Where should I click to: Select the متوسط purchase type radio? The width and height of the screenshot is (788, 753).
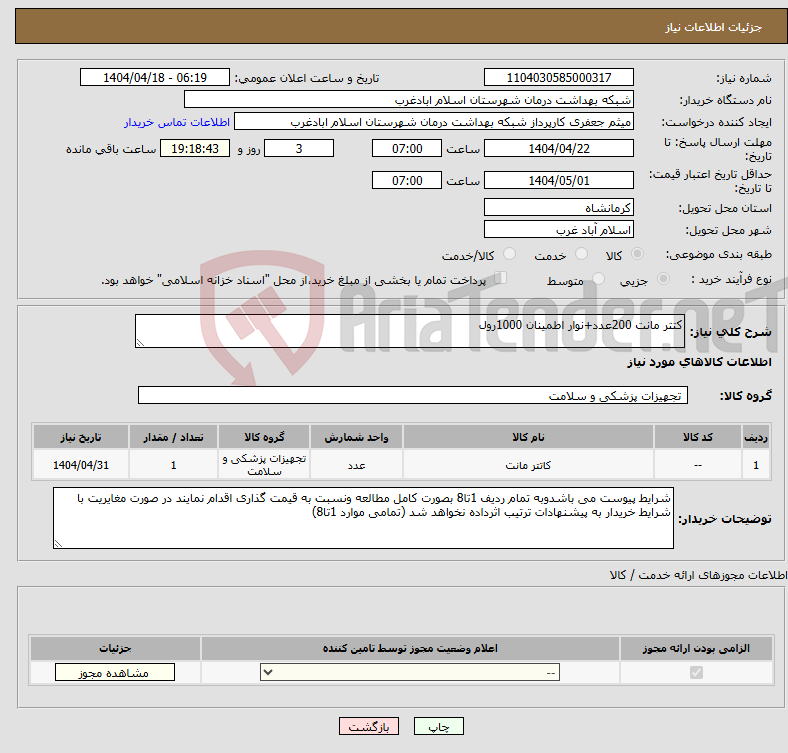598,278
